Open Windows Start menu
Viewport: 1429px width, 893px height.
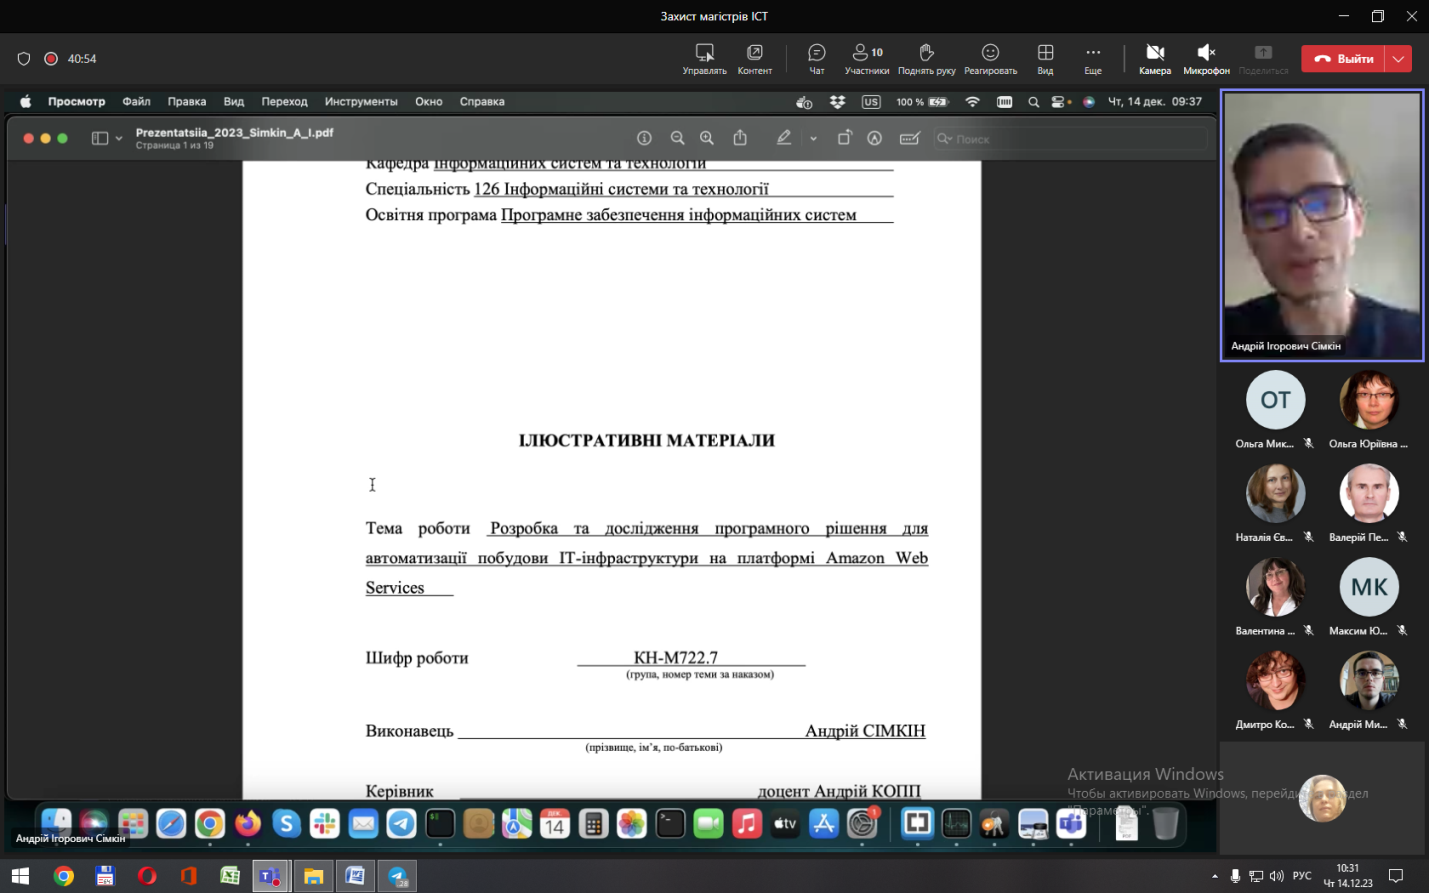[20, 876]
